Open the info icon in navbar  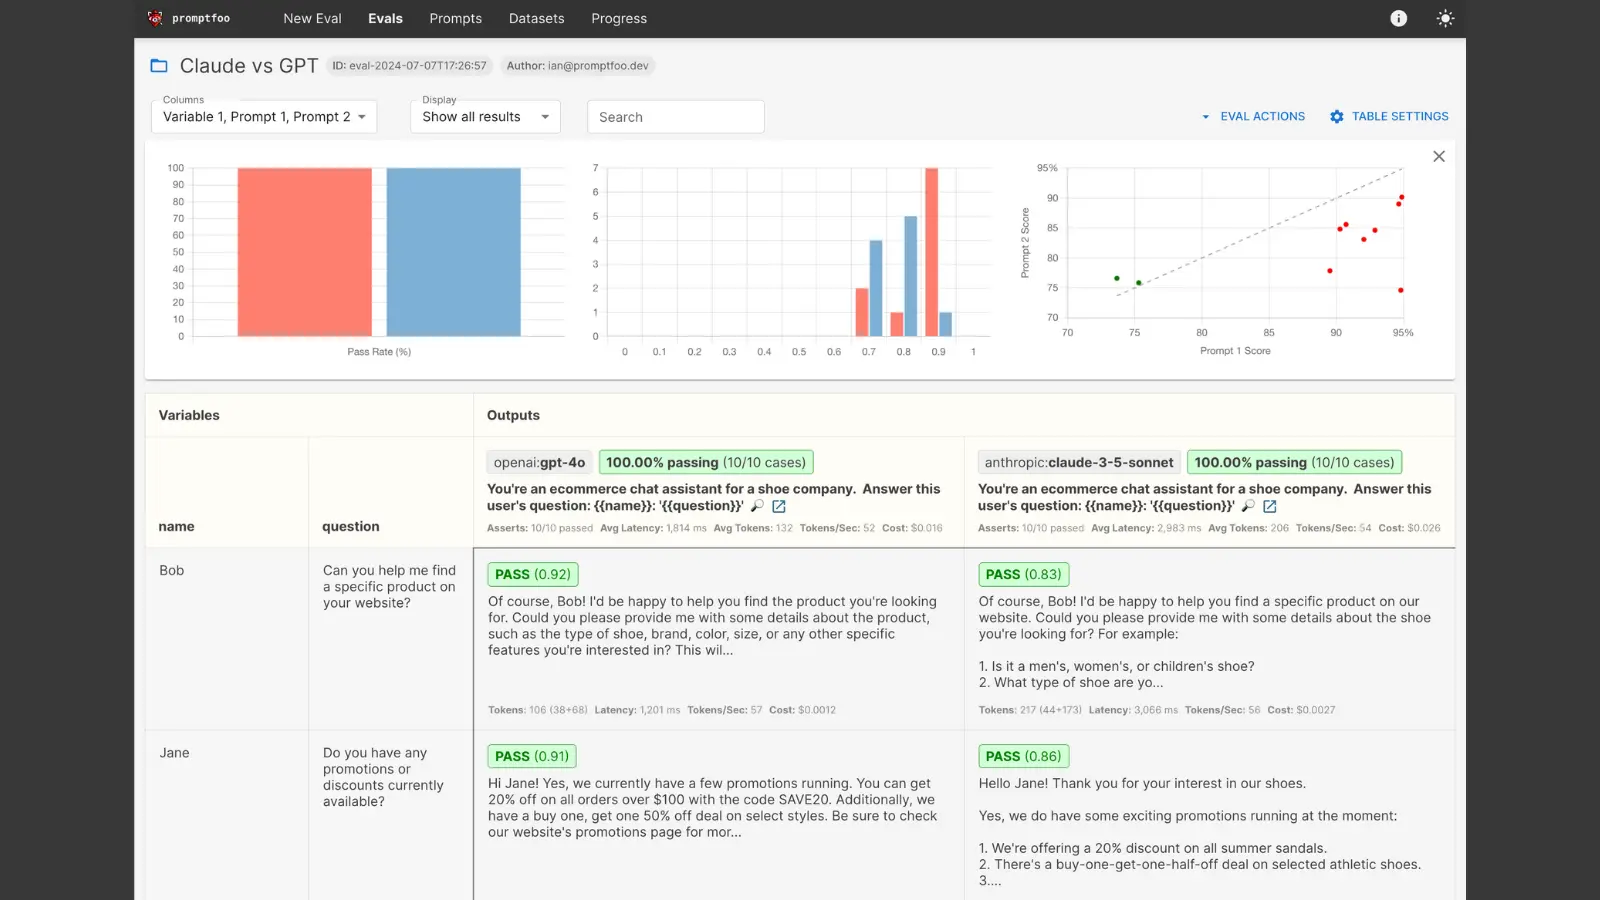click(x=1398, y=18)
